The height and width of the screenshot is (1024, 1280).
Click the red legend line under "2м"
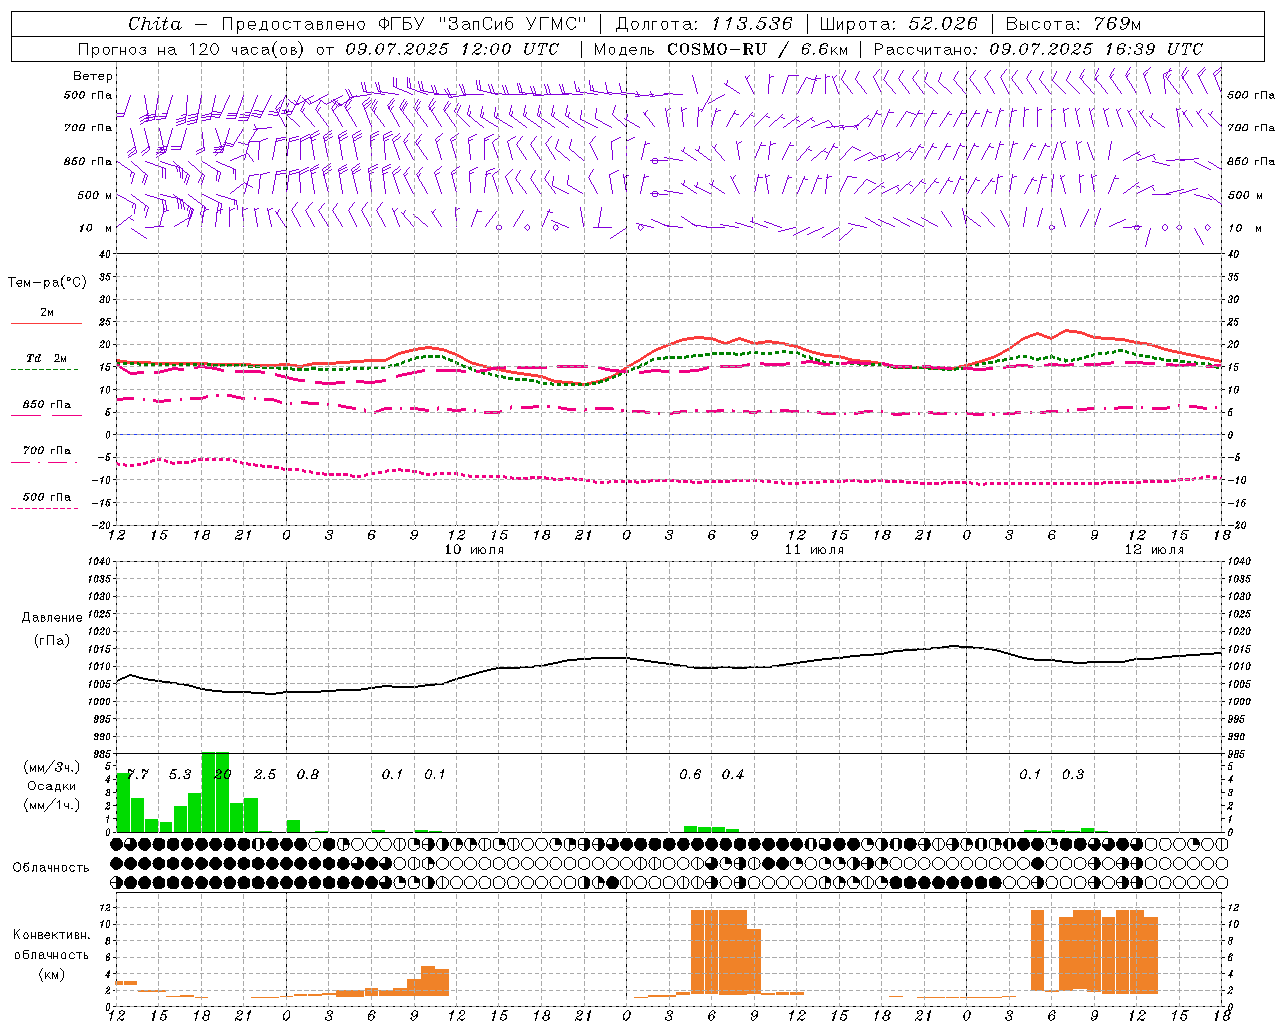click(x=46, y=324)
